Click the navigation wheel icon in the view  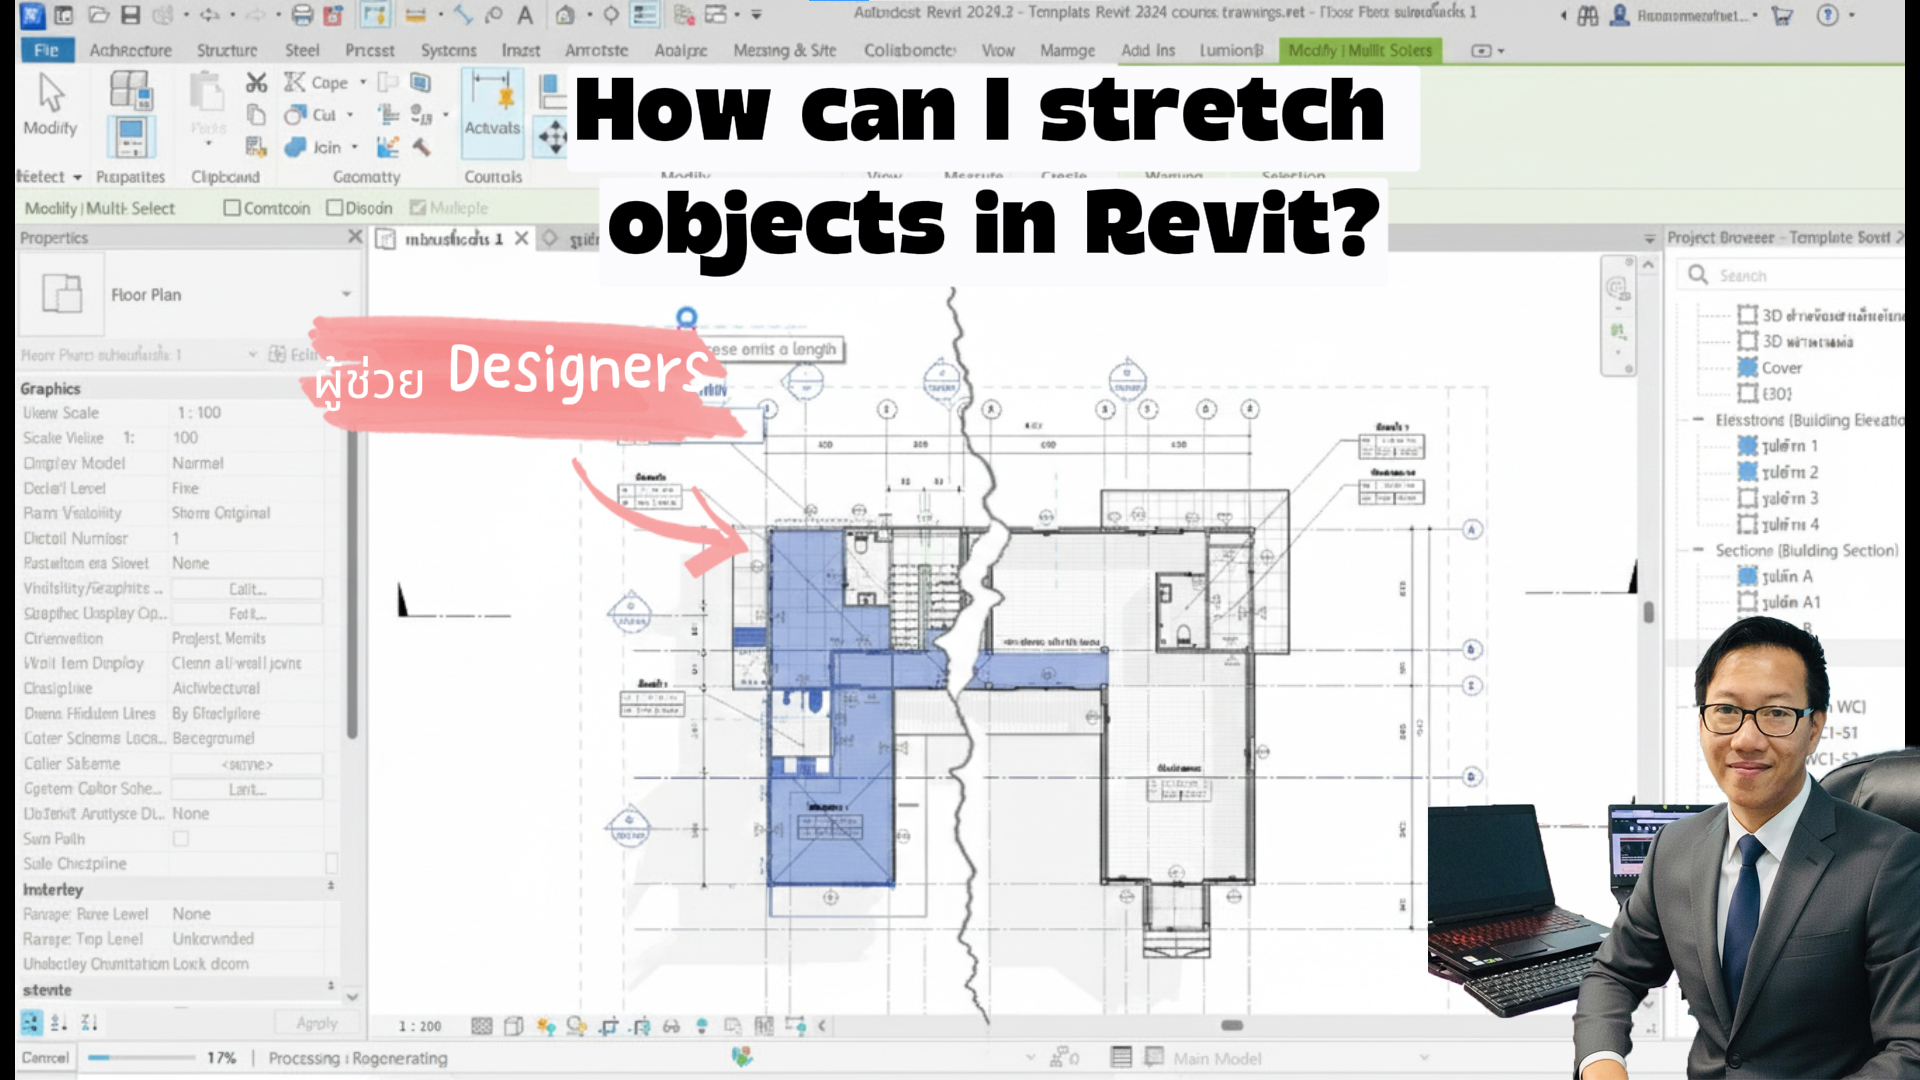pos(1617,289)
